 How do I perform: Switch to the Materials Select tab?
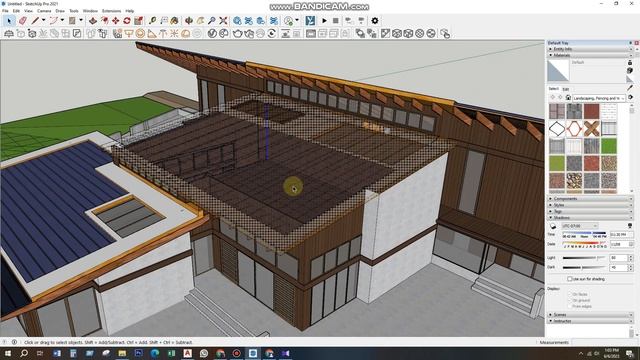click(x=553, y=89)
